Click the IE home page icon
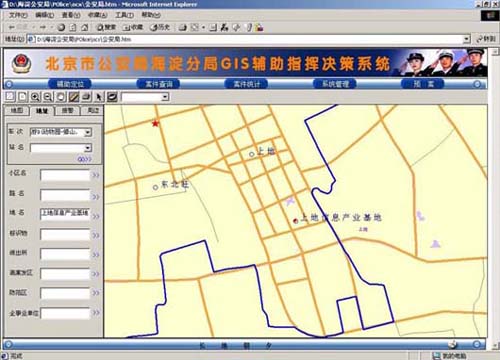Viewport: 500px width, 360px height. click(x=85, y=28)
